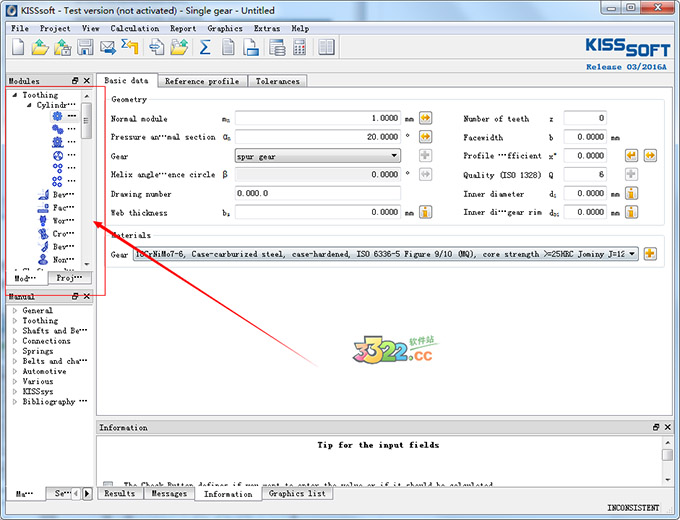Screen dimensions: 680x520
Task: Click the Modules tree scrollbar thumb
Action: click(x=86, y=121)
